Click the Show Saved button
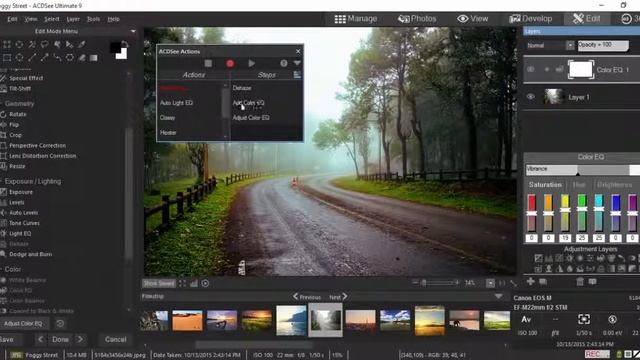Screen dimensions: 640x360 pos(159,283)
